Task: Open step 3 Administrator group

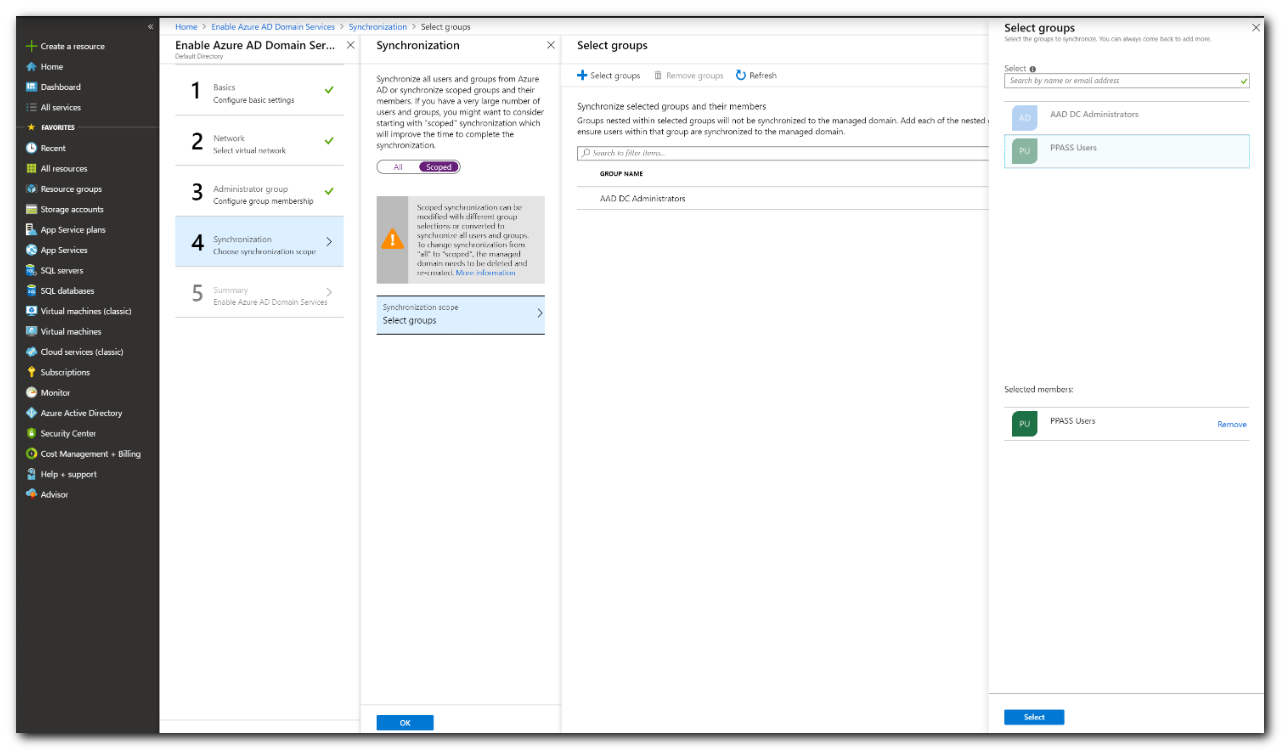Action: coord(259,194)
